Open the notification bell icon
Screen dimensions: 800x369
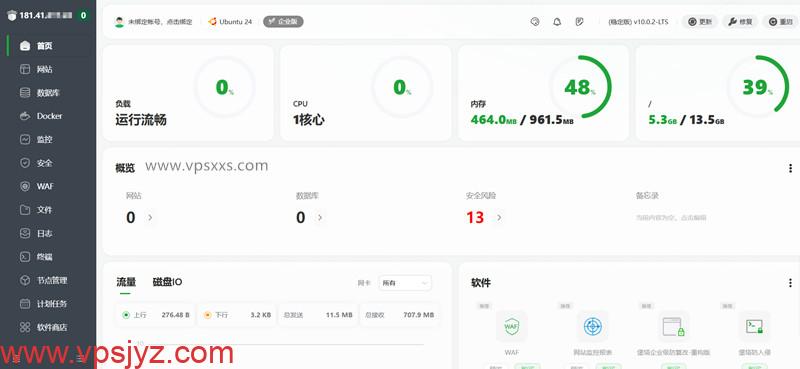(557, 22)
